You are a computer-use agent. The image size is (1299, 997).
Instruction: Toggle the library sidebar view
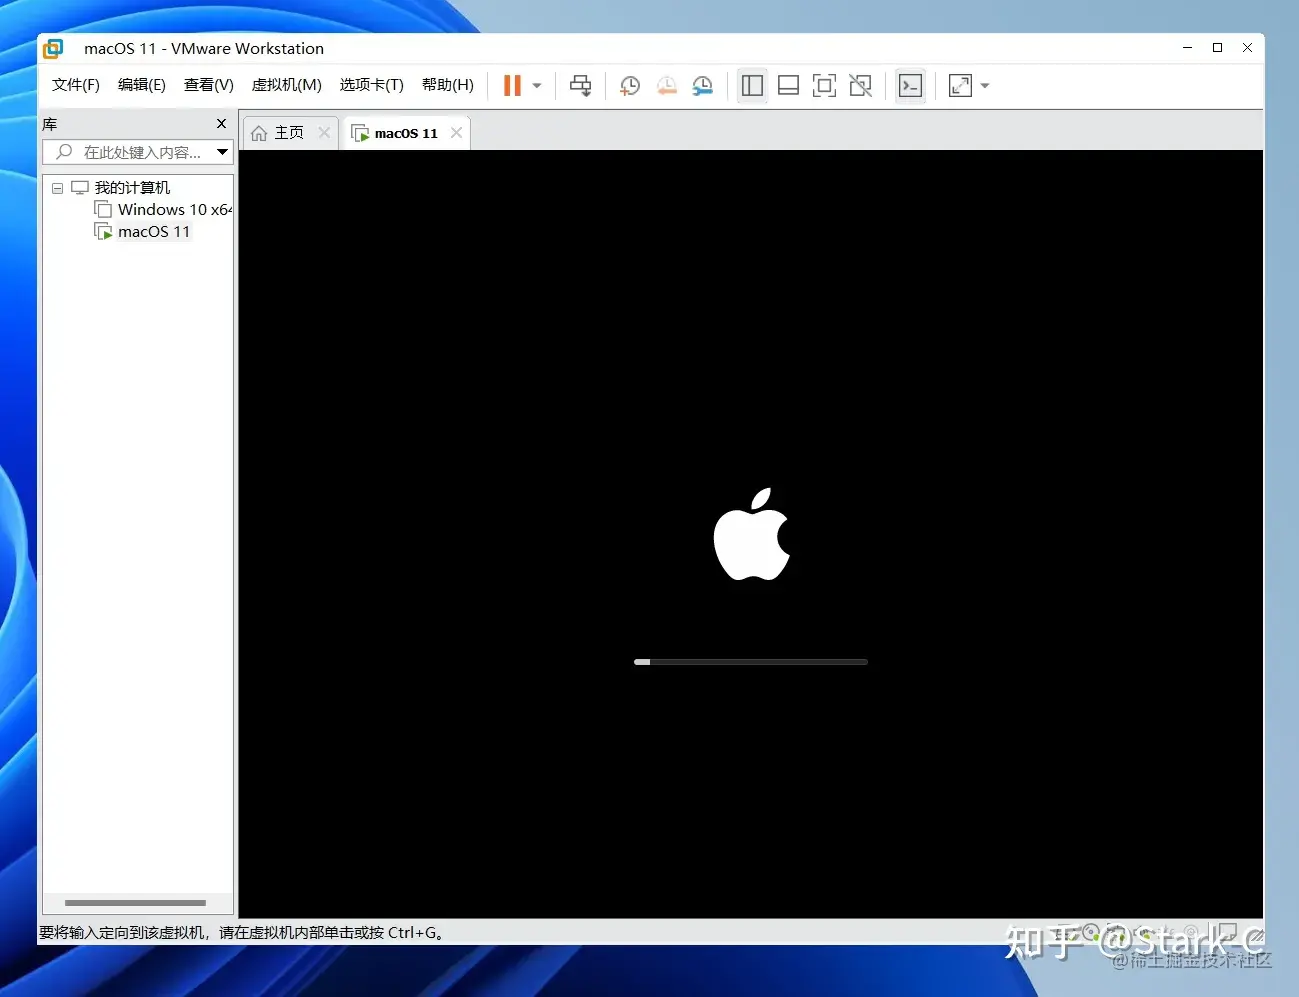752,86
